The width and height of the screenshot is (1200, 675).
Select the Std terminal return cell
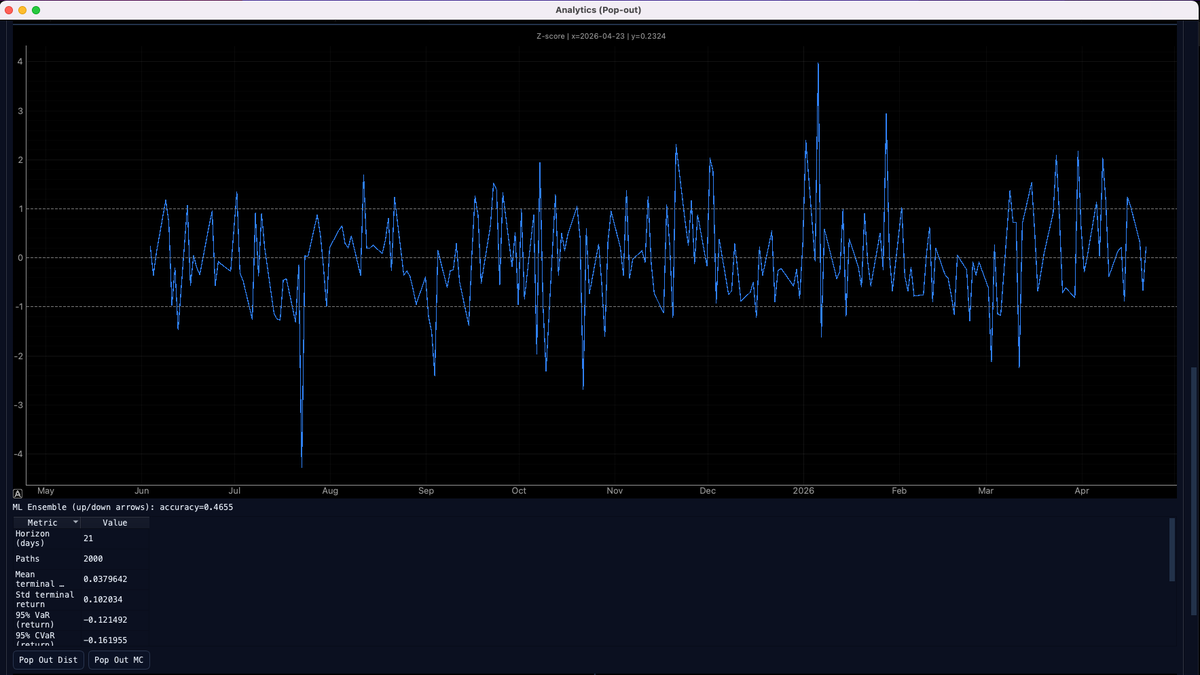(47, 599)
